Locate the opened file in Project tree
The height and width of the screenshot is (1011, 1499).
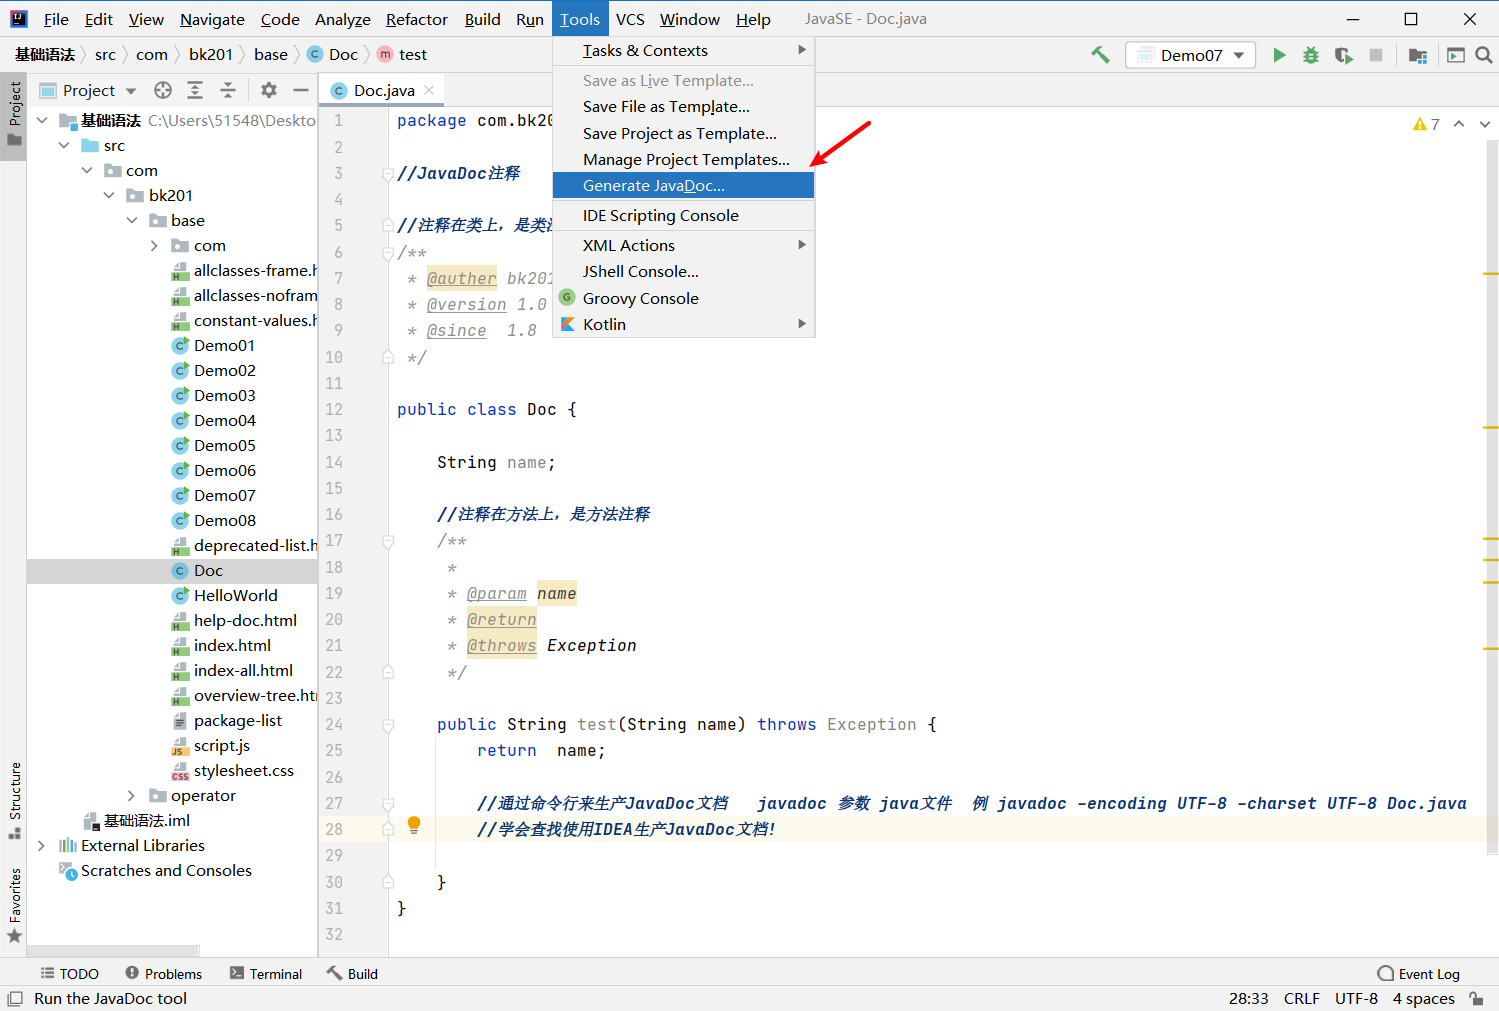[x=163, y=90]
